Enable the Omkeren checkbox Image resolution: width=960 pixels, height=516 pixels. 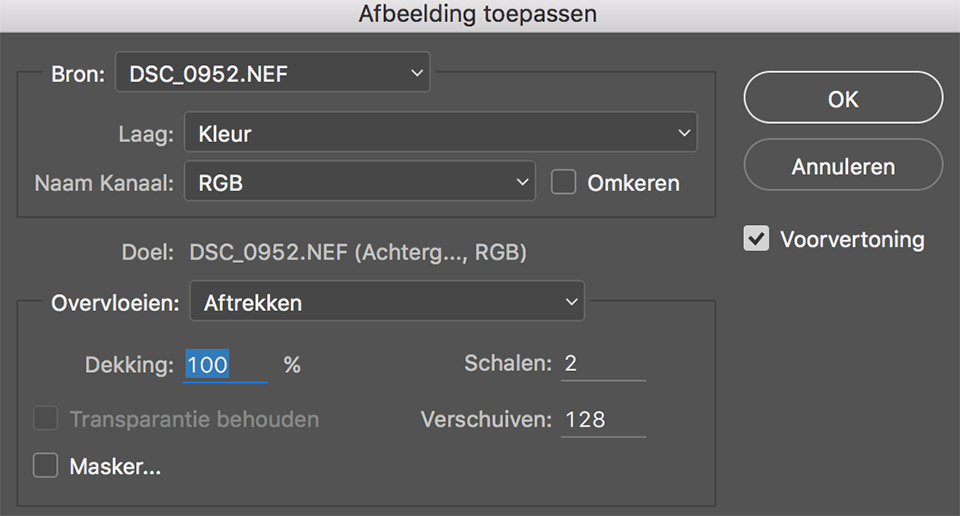tap(564, 183)
